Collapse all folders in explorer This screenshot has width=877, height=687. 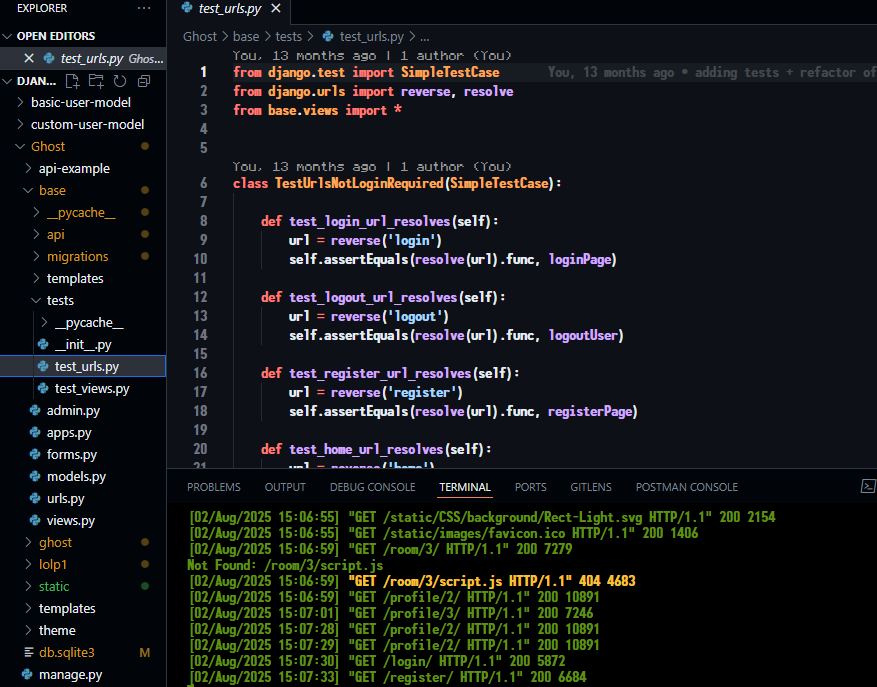click(x=144, y=81)
